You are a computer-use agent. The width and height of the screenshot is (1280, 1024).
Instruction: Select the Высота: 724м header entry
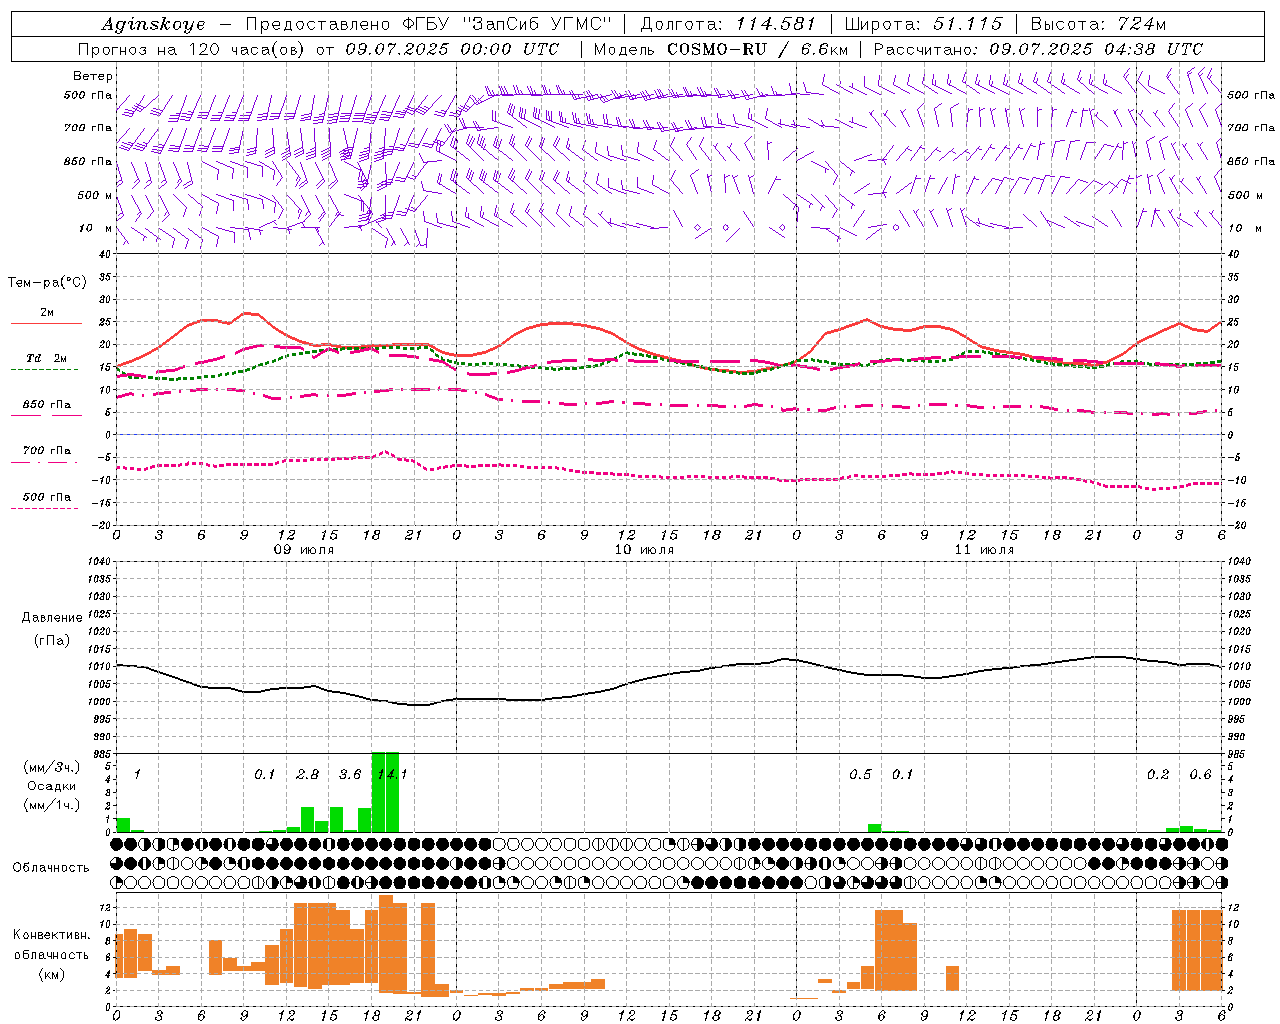(1098, 24)
